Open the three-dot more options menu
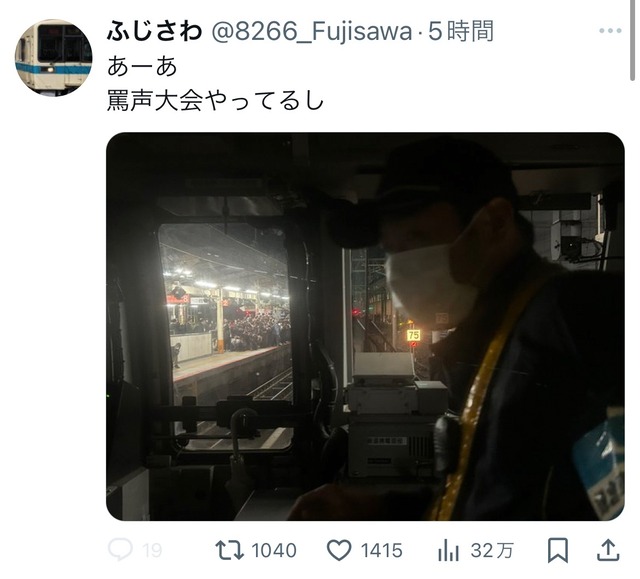This screenshot has width=640, height=579. (x=610, y=31)
